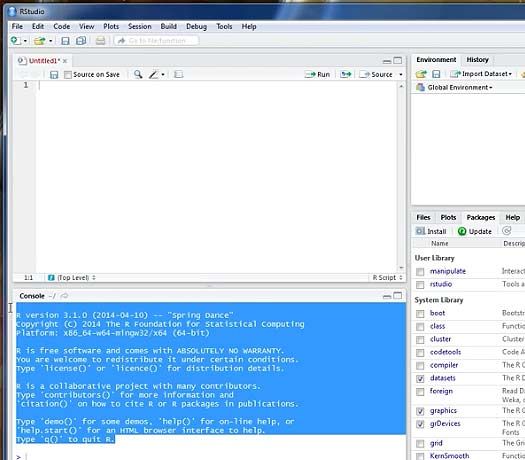Viewport: 525px width, 460px height.
Task: Open the R Script file type selector
Action: click(x=387, y=278)
